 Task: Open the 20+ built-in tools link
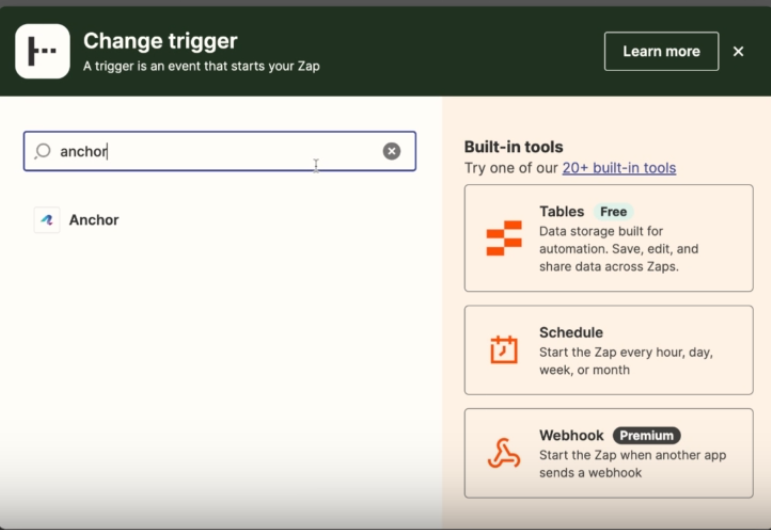(x=619, y=168)
